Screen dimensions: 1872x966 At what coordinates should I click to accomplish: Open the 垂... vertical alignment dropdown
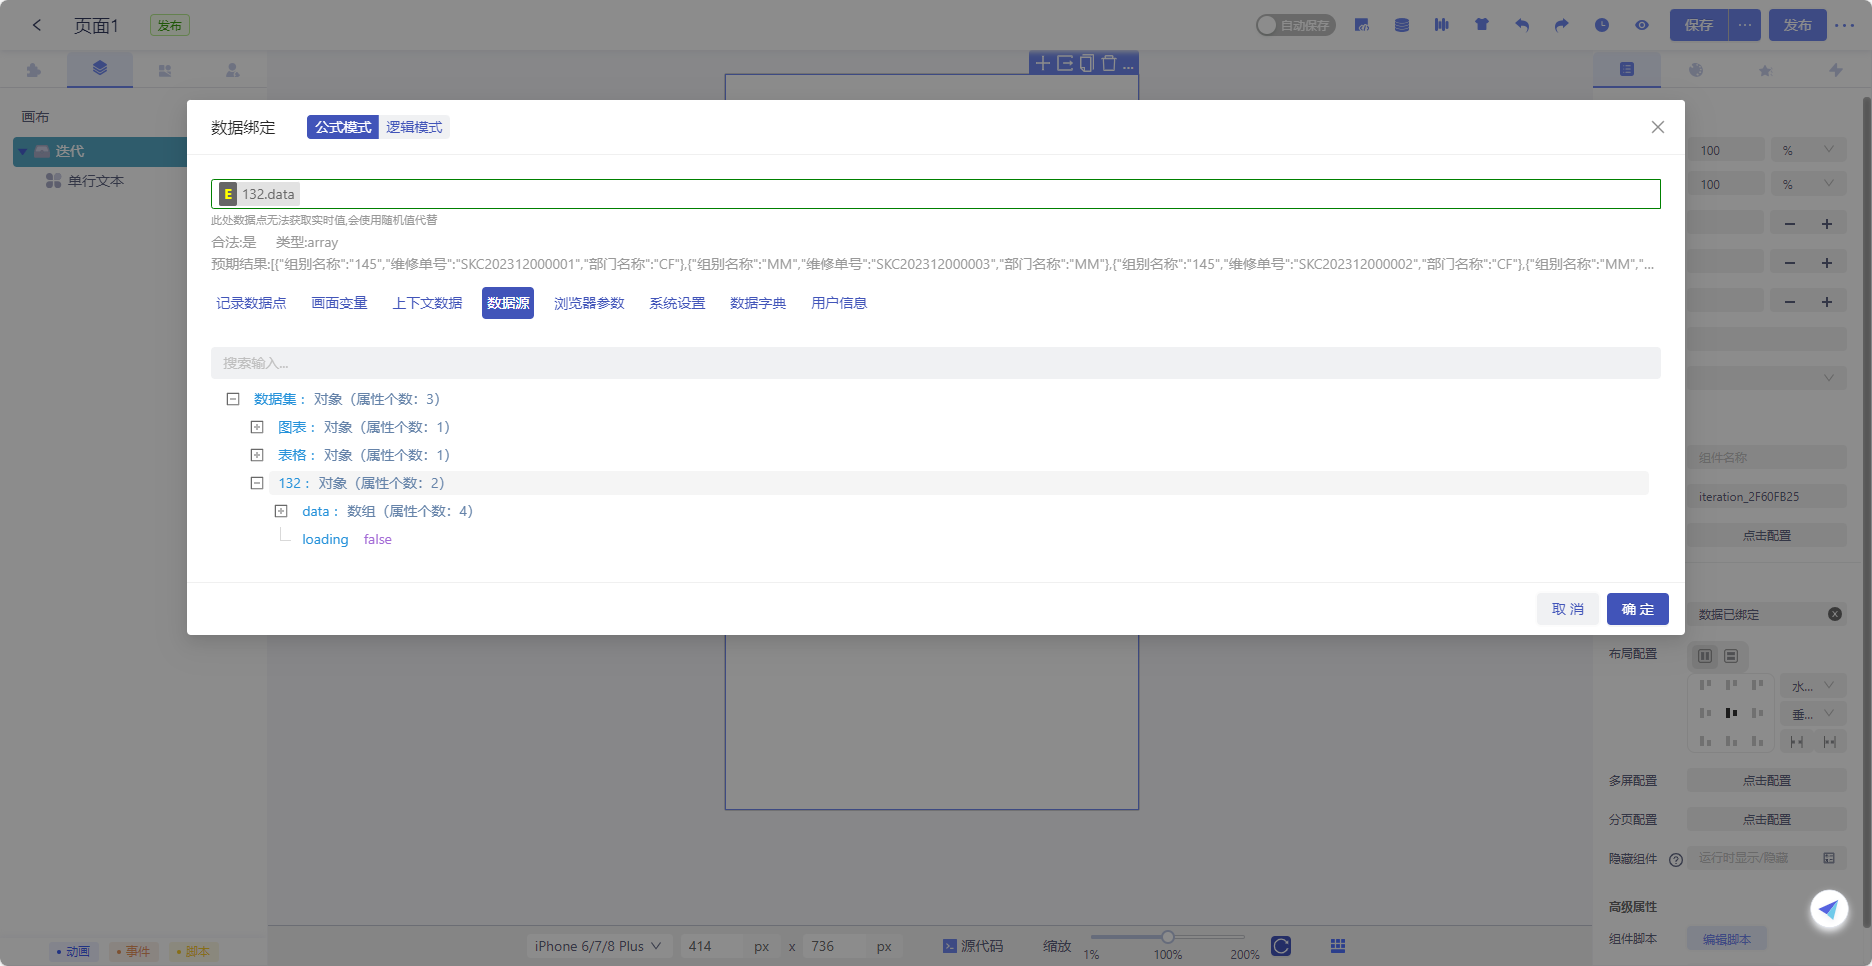[x=1812, y=714]
